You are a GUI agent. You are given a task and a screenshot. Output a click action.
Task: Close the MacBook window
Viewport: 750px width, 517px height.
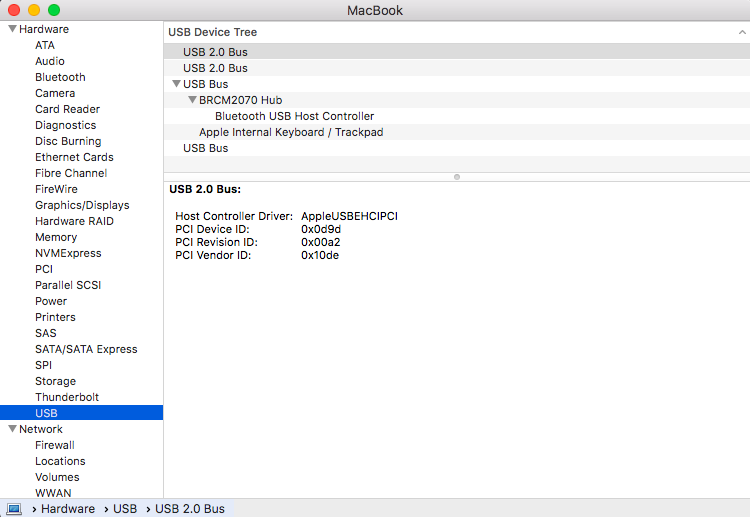pyautogui.click(x=14, y=10)
